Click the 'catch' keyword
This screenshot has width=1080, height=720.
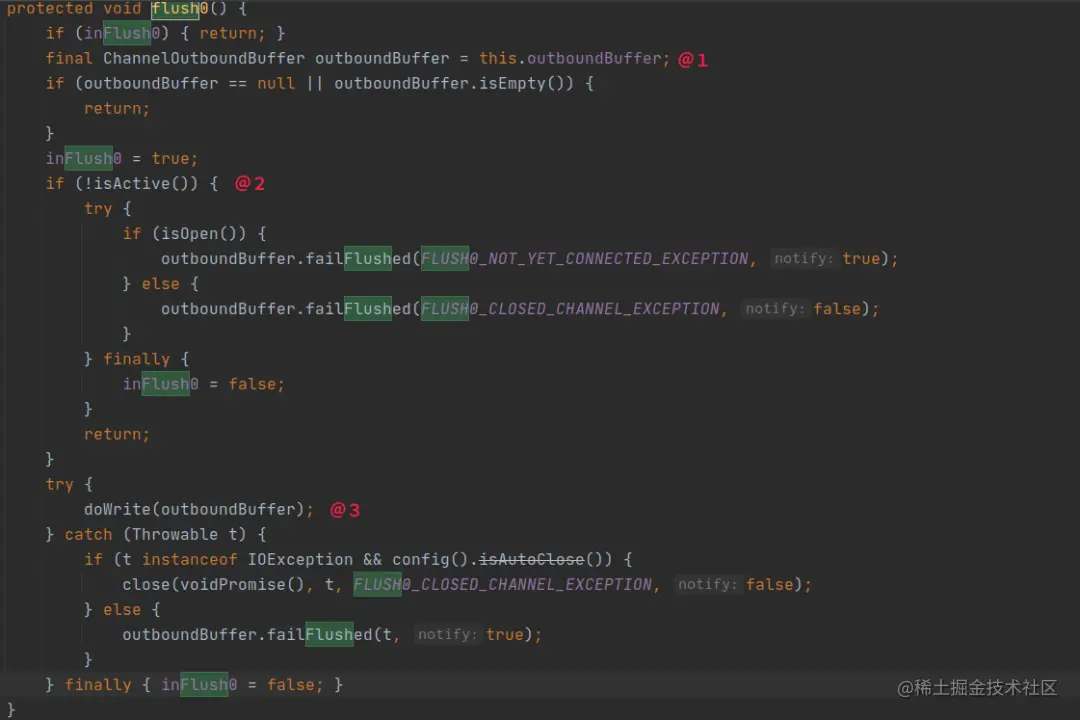pyautogui.click(x=88, y=535)
